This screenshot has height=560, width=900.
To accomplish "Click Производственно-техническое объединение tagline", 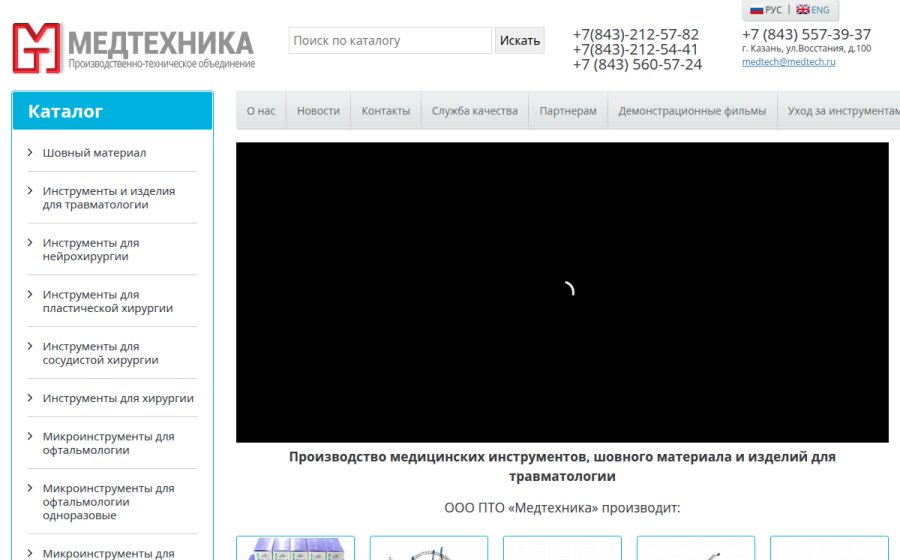I will (162, 64).
